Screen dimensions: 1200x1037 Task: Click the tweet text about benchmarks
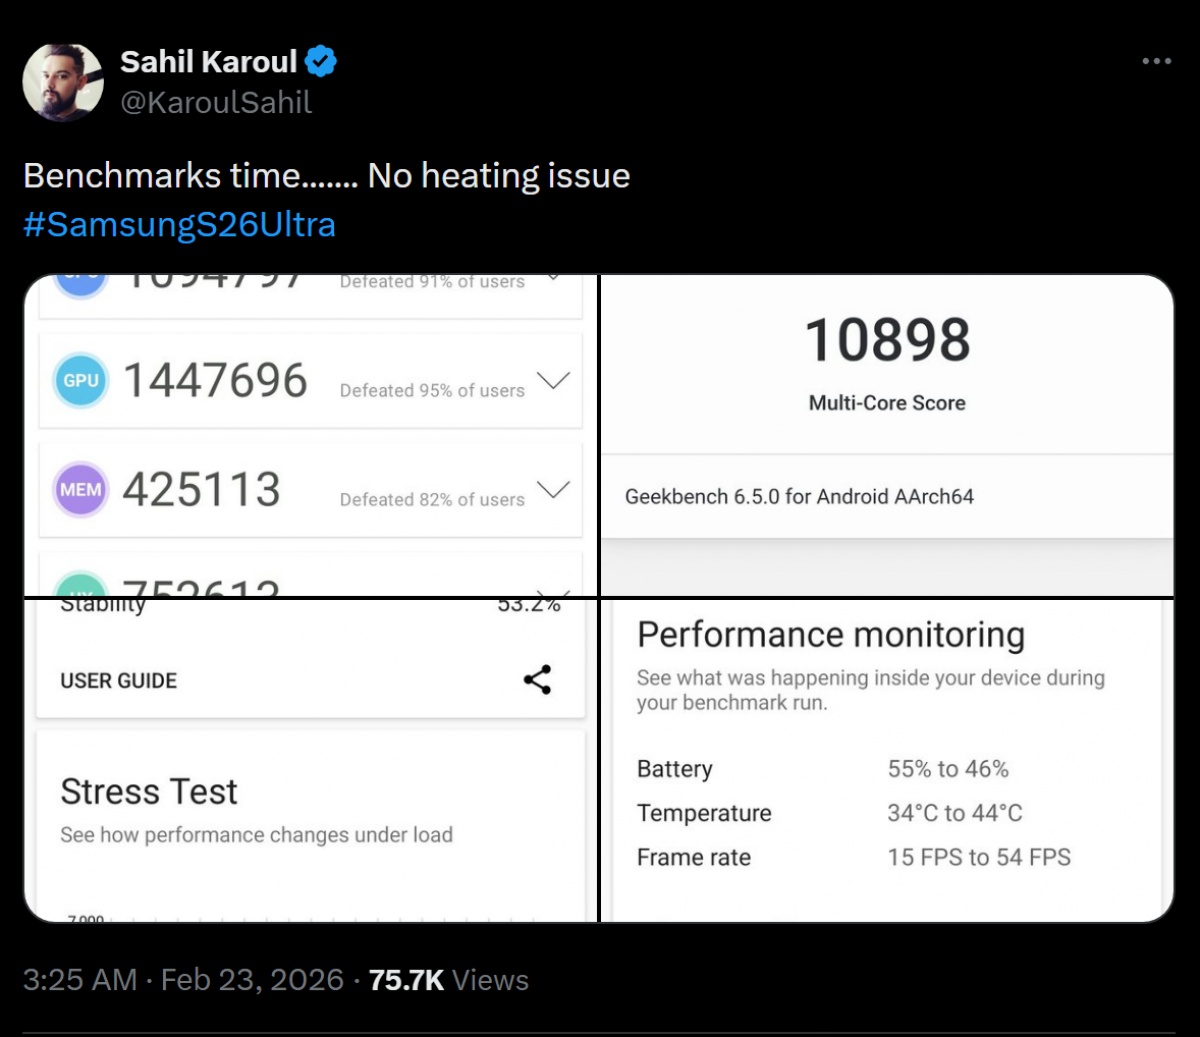[x=326, y=176]
